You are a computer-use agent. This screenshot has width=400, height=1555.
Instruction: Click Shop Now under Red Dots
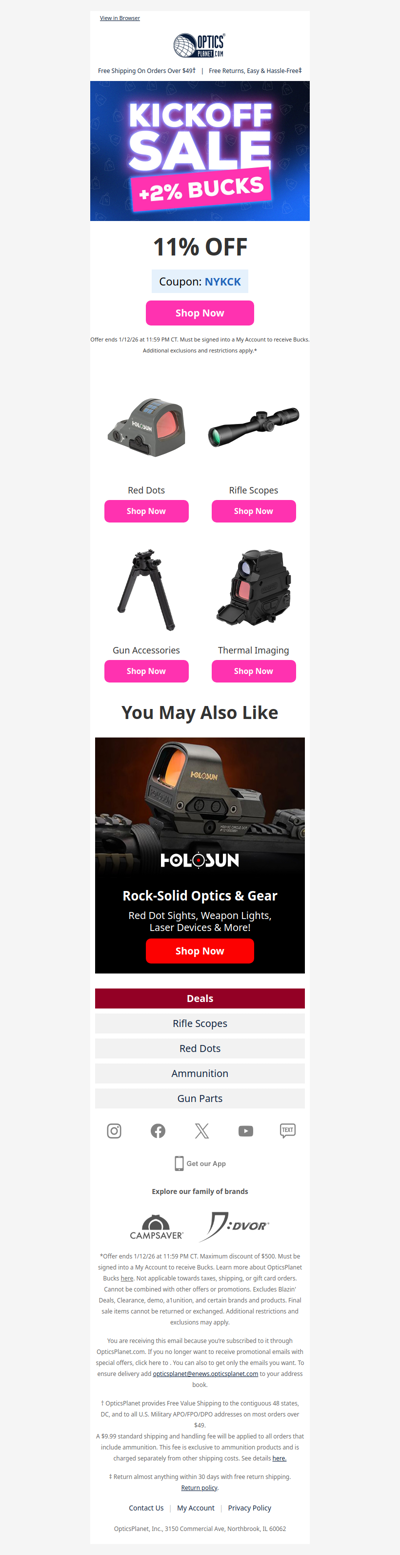pyautogui.click(x=147, y=511)
